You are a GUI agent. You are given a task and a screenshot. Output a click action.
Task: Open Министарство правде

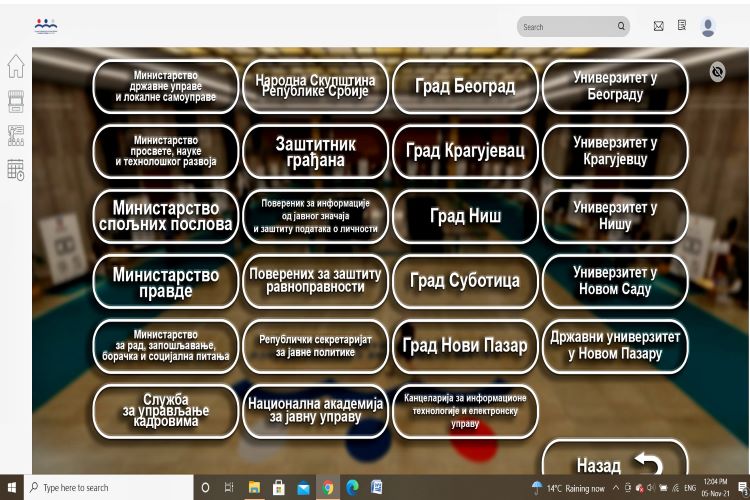[x=165, y=282]
